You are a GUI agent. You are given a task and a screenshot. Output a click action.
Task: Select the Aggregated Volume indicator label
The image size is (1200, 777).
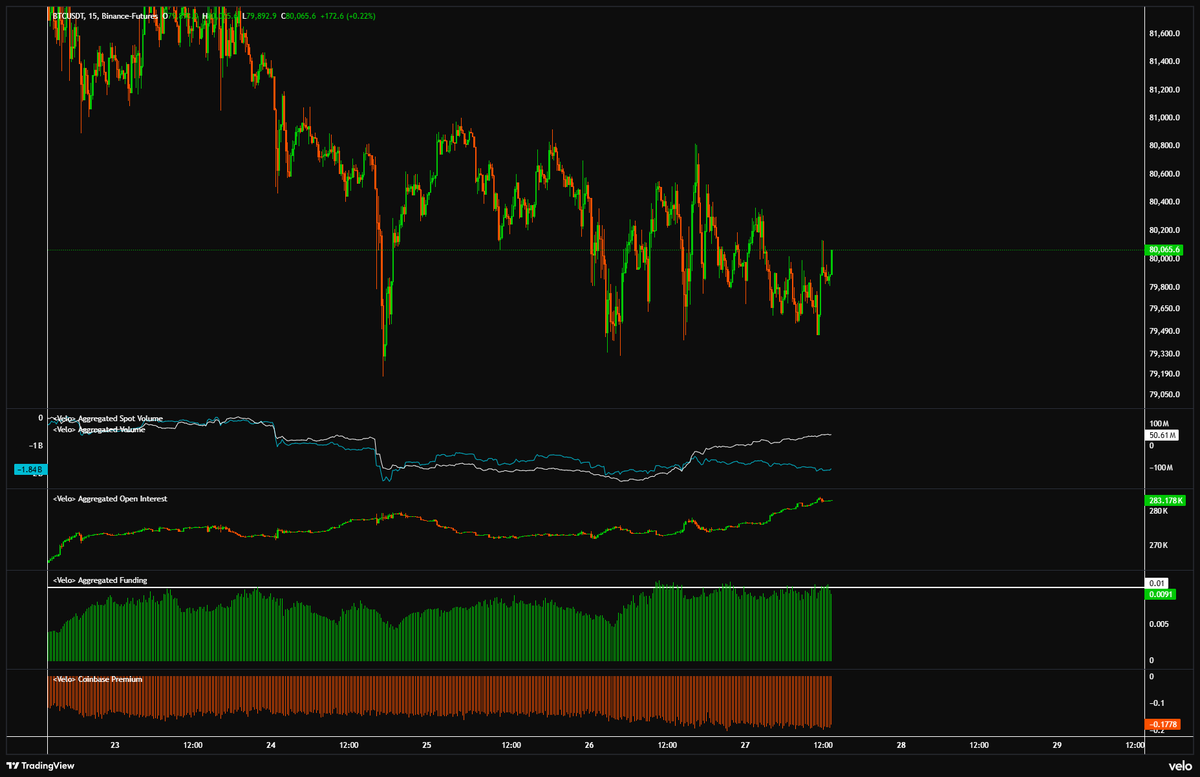(98, 429)
